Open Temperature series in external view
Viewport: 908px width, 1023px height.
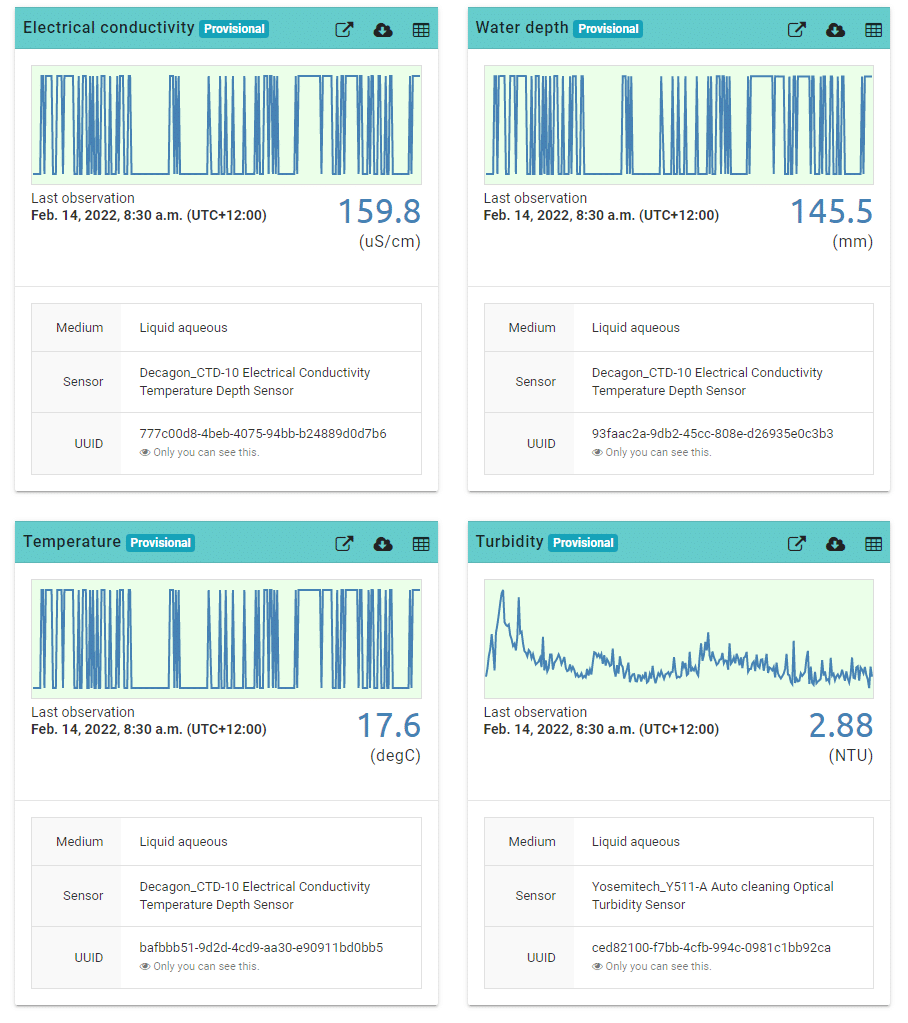(344, 544)
